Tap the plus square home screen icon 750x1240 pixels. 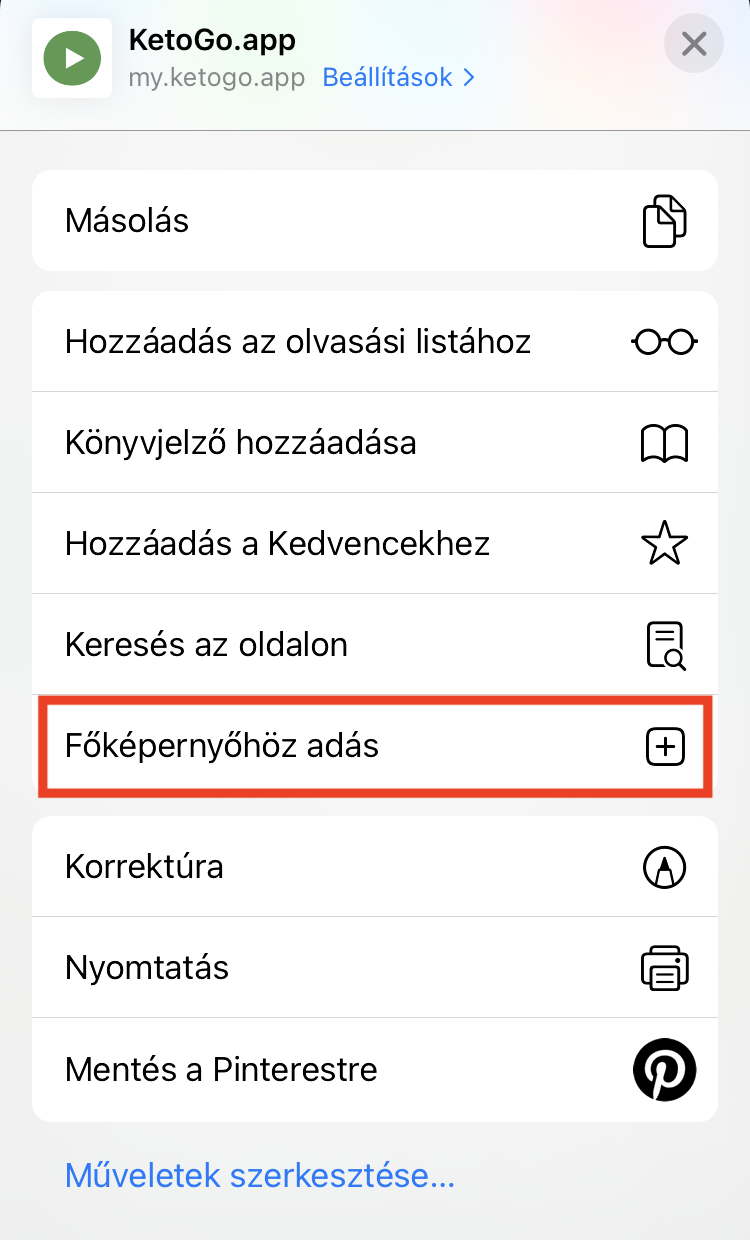(x=664, y=747)
